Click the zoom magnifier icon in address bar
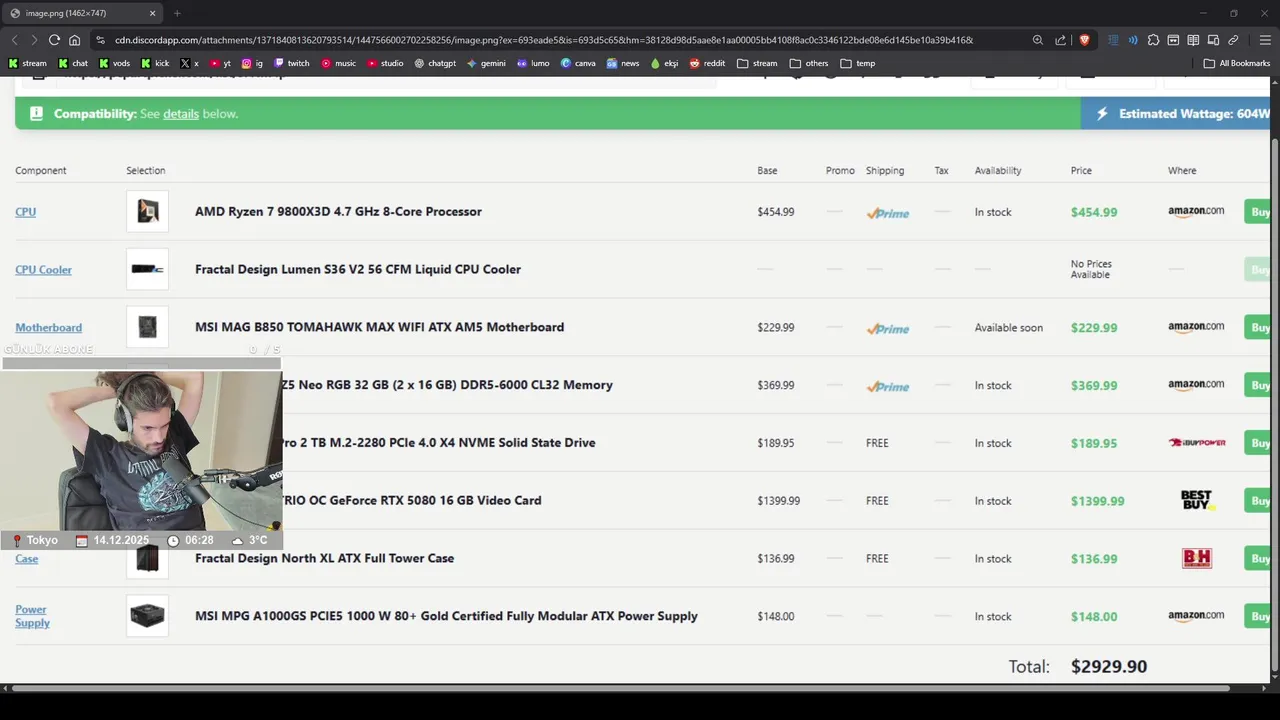Viewport: 1280px width, 720px height. (1037, 40)
